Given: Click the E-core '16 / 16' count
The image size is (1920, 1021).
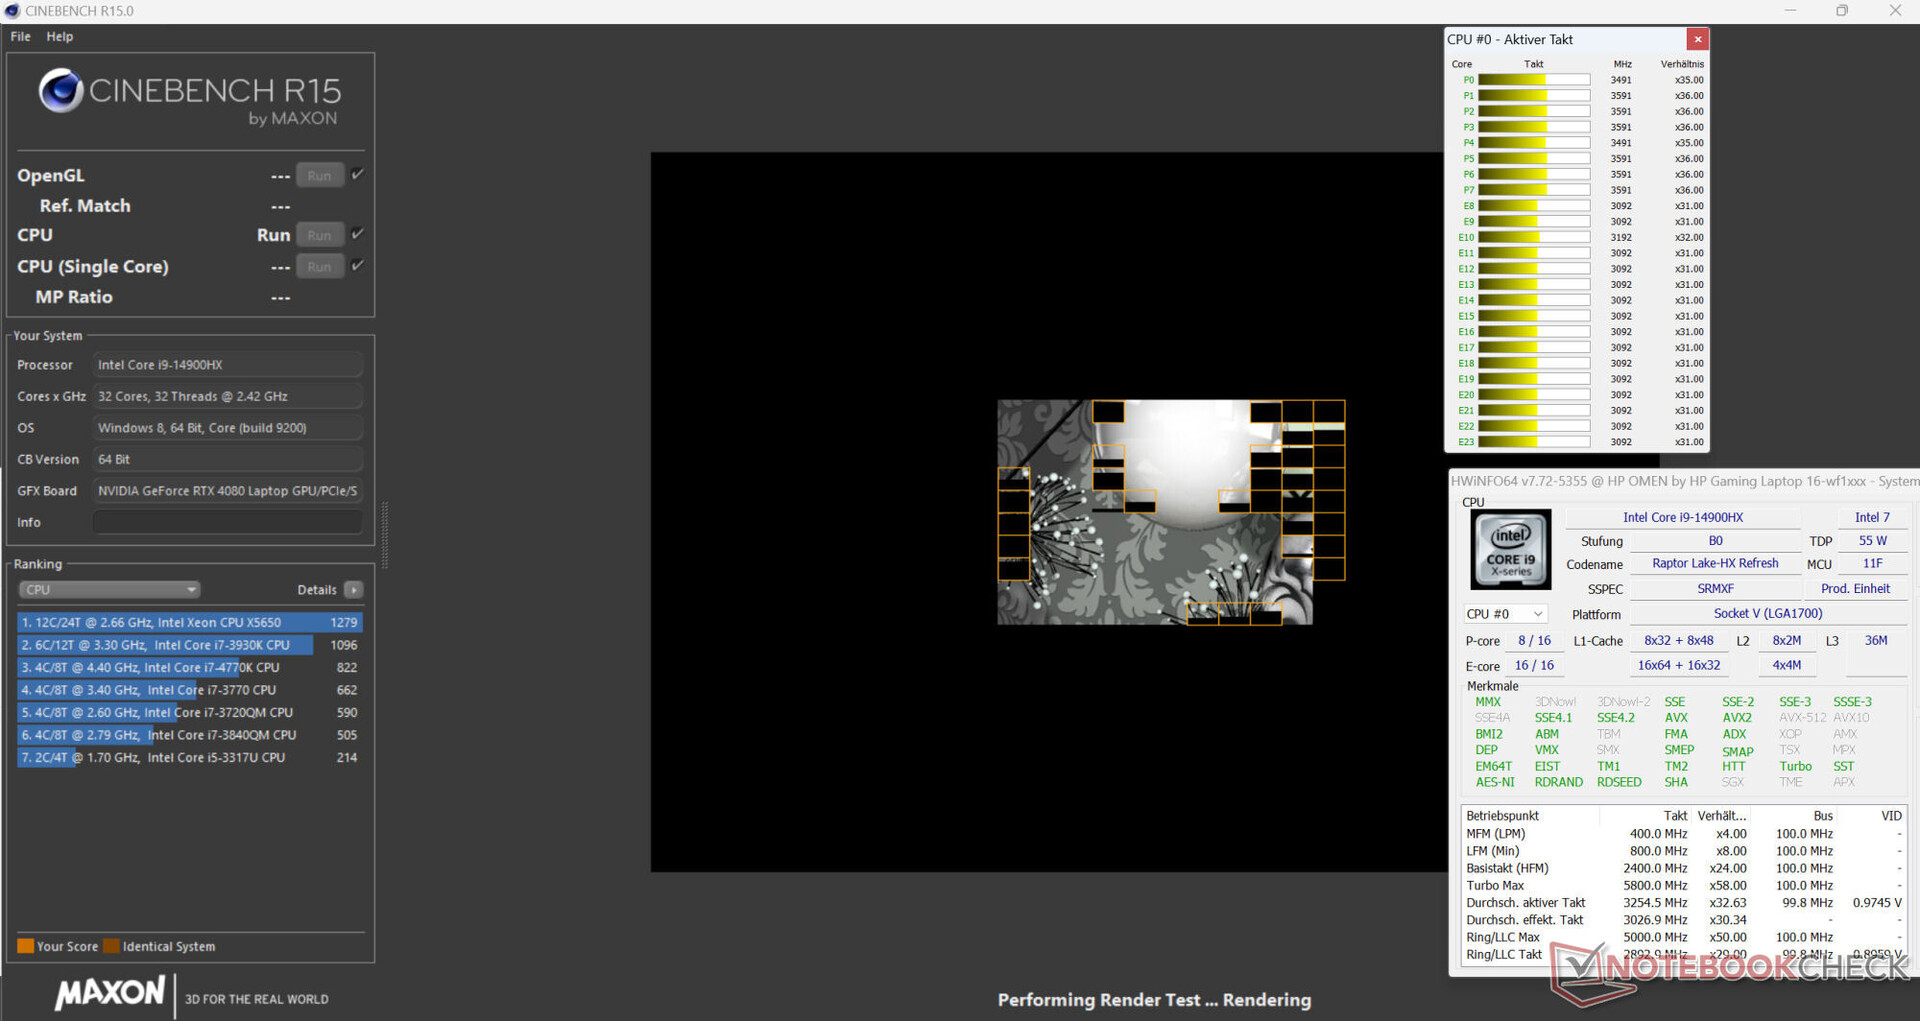Looking at the screenshot, I should (x=1534, y=665).
